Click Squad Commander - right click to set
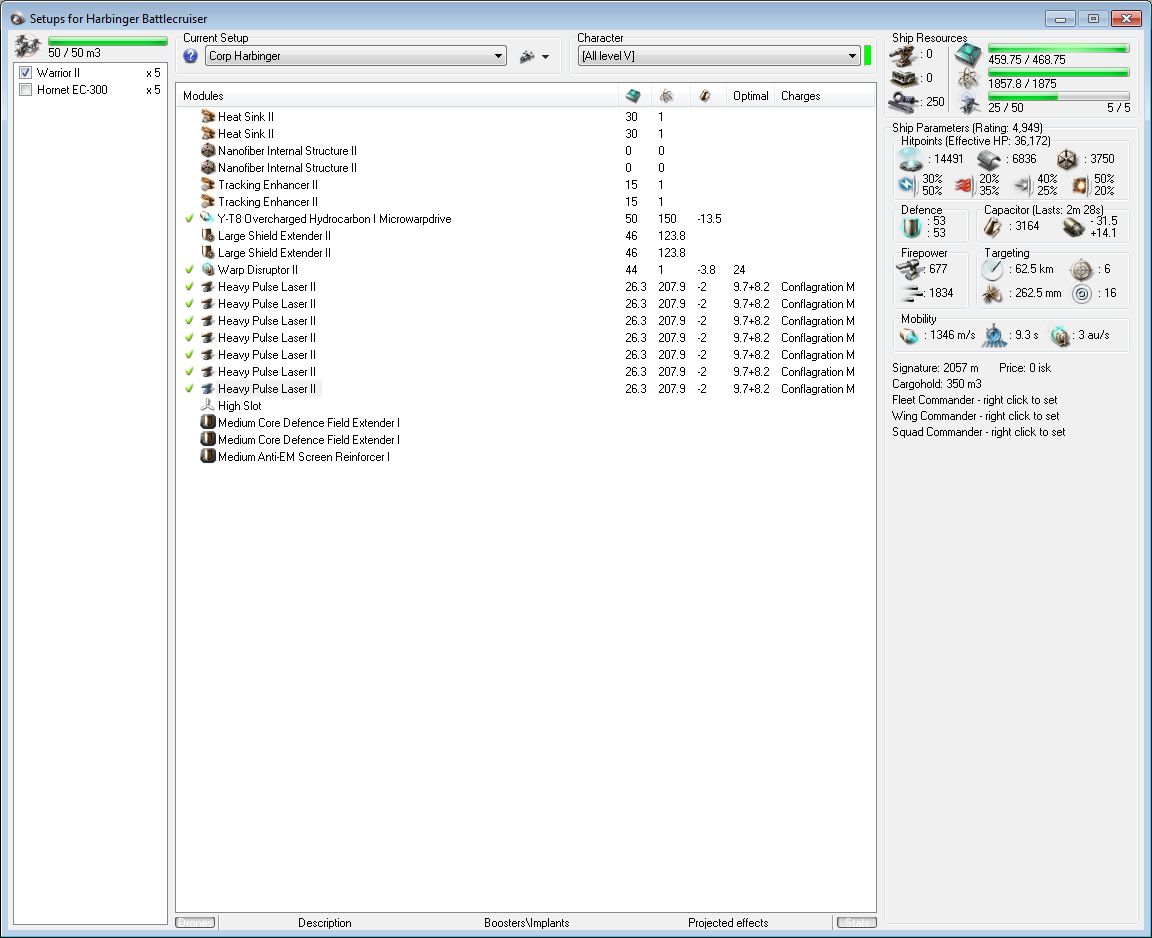This screenshot has width=1152, height=938. tap(978, 433)
